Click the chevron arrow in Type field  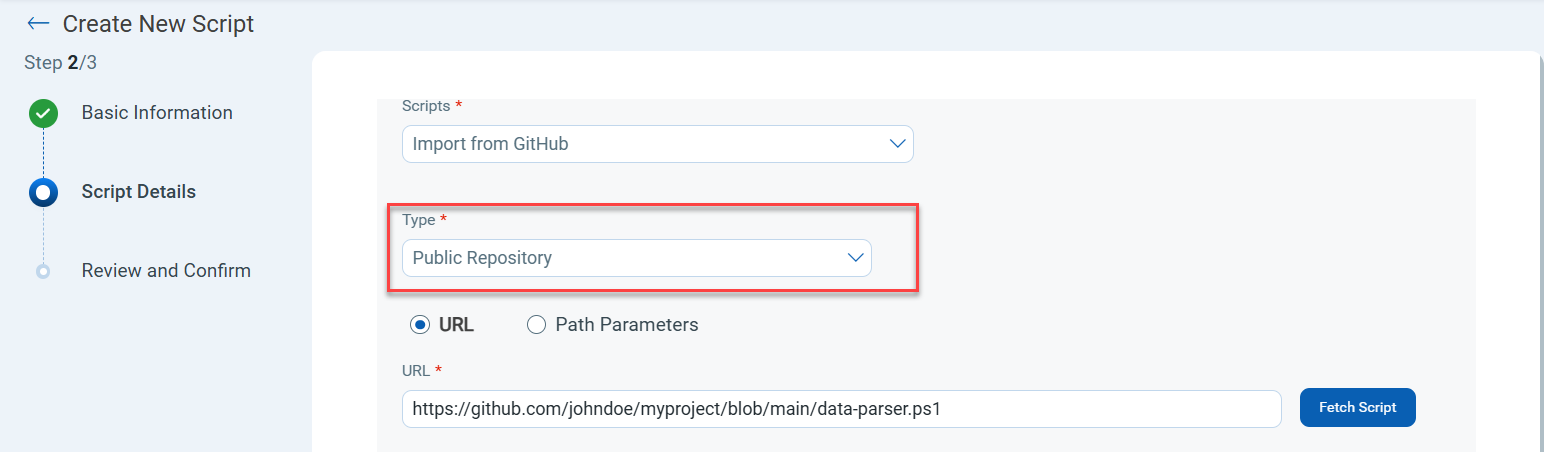[855, 258]
